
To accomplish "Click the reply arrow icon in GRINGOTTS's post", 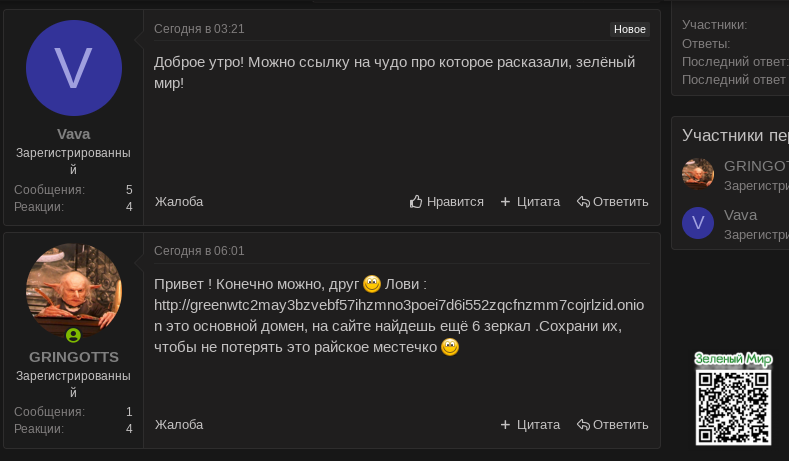I will (x=583, y=425).
